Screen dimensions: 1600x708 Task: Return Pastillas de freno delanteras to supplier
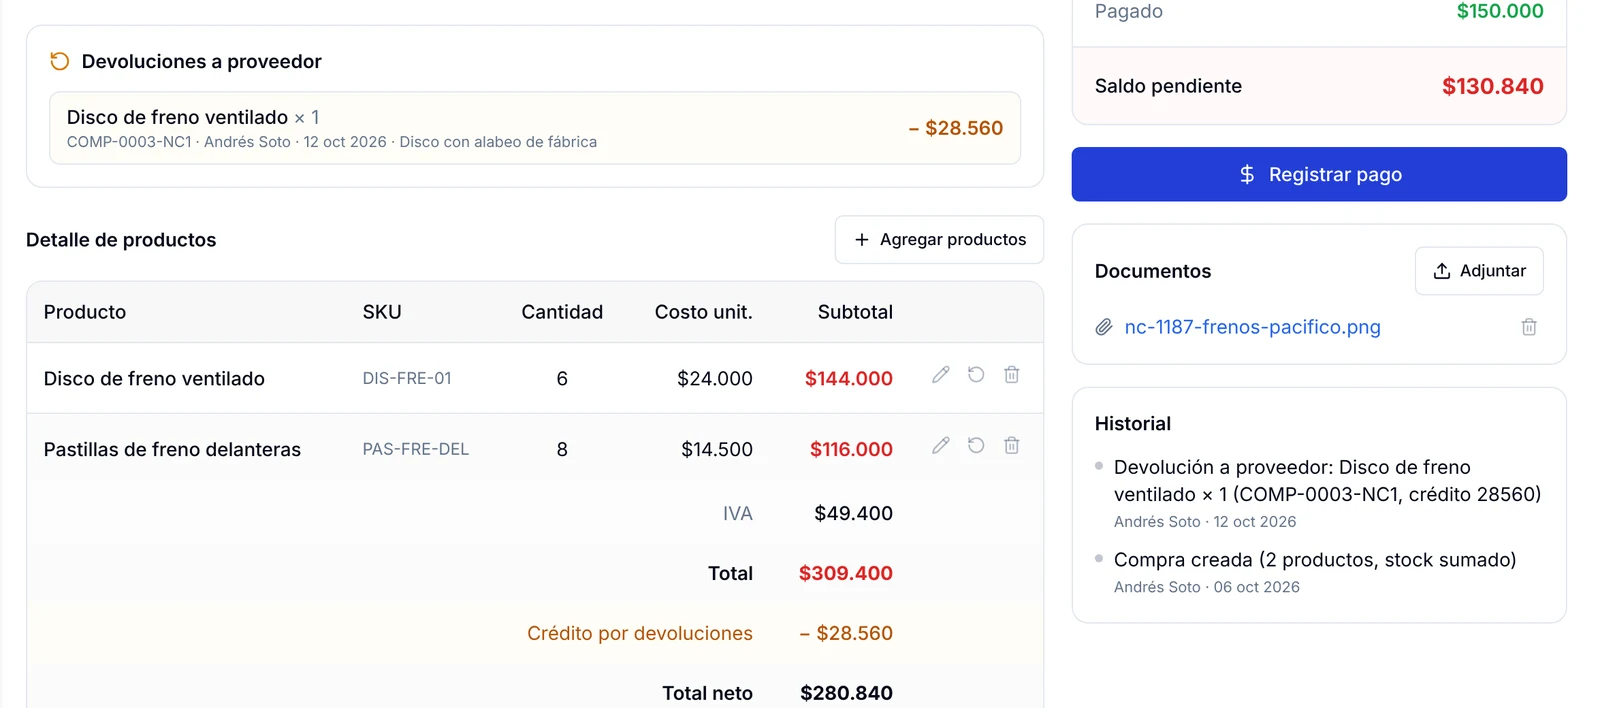pyautogui.click(x=976, y=445)
